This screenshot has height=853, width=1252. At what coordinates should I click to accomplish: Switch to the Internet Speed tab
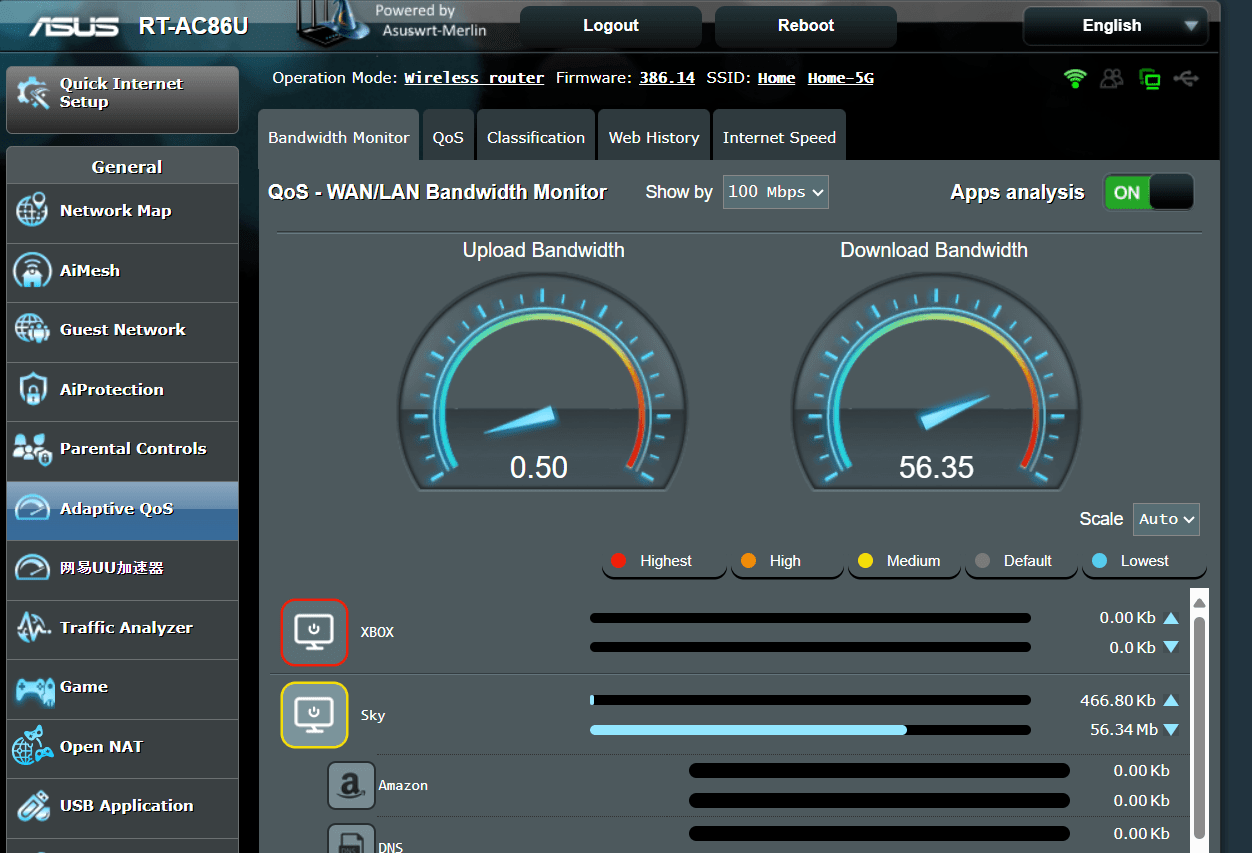[779, 137]
